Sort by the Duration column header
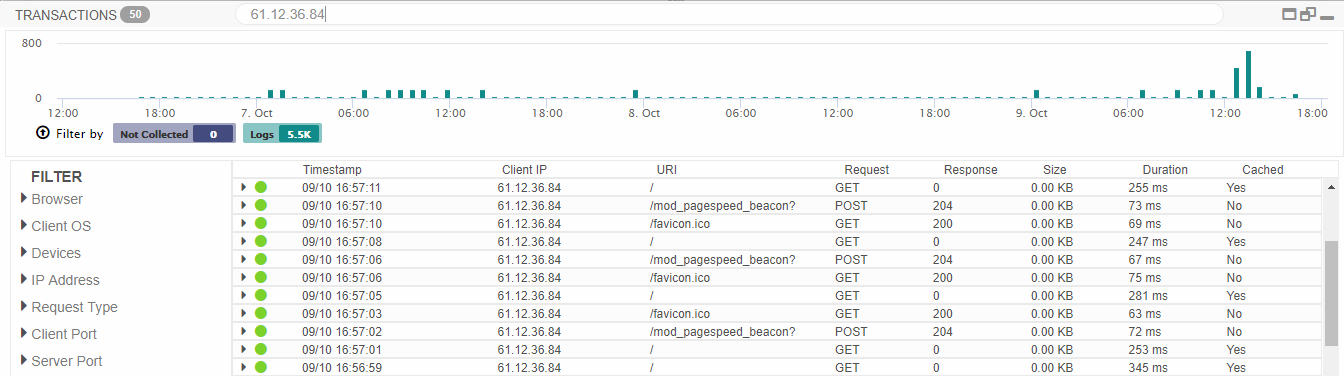This screenshot has width=1344, height=376. (x=1165, y=170)
